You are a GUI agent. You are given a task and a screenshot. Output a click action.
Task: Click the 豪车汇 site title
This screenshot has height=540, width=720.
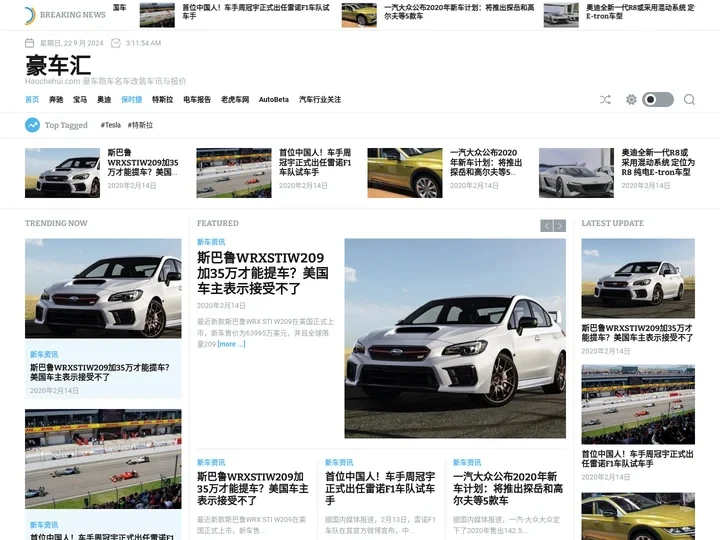pyautogui.click(x=58, y=65)
